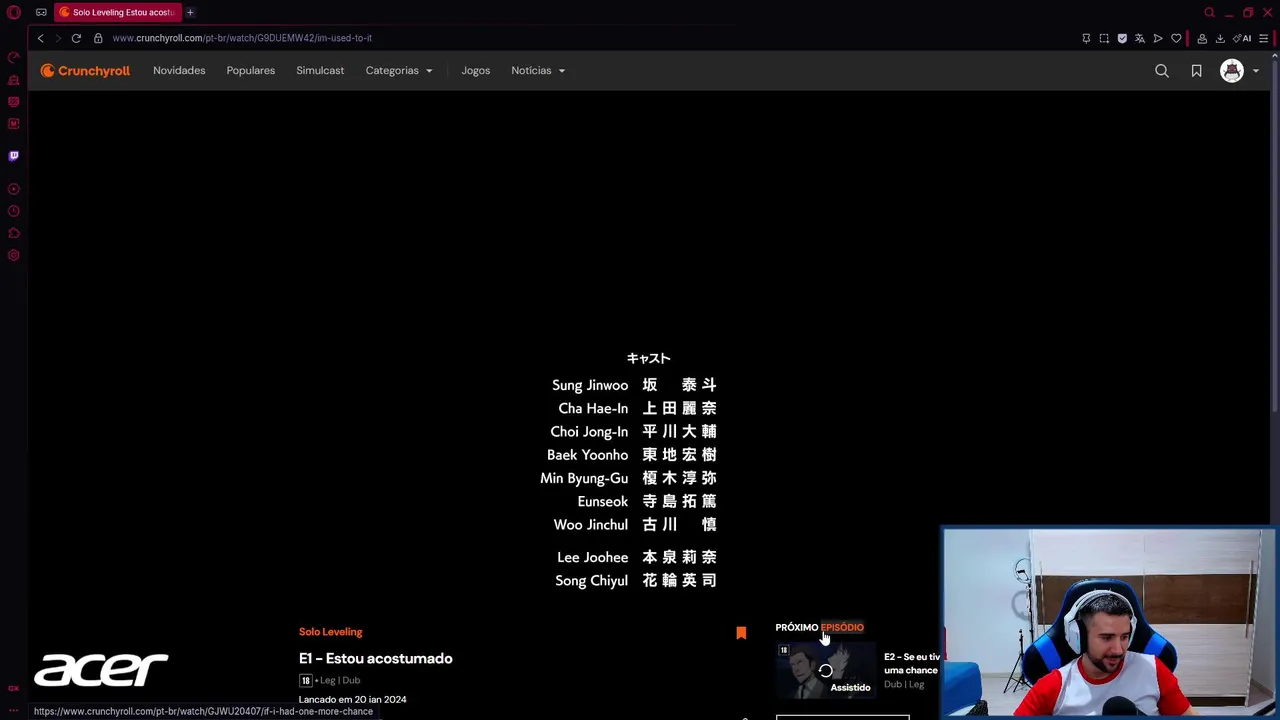Open Twitch panel in sidebar
This screenshot has height=720, width=1280.
pos(14,156)
